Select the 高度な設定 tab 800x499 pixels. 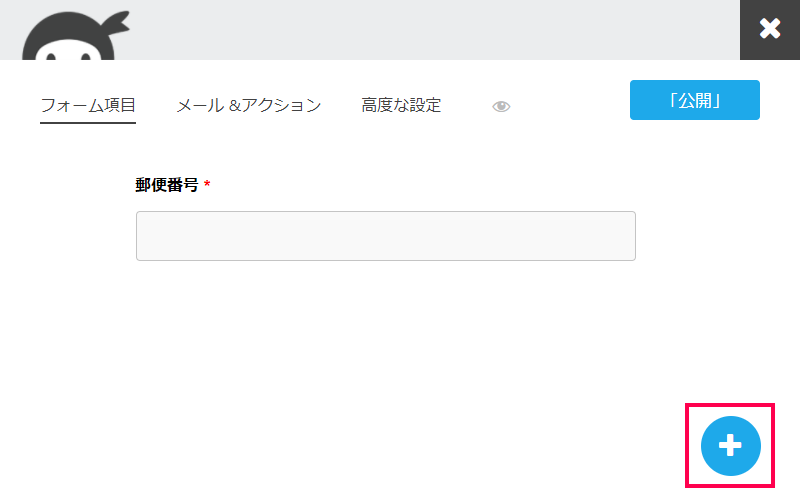[x=401, y=105]
